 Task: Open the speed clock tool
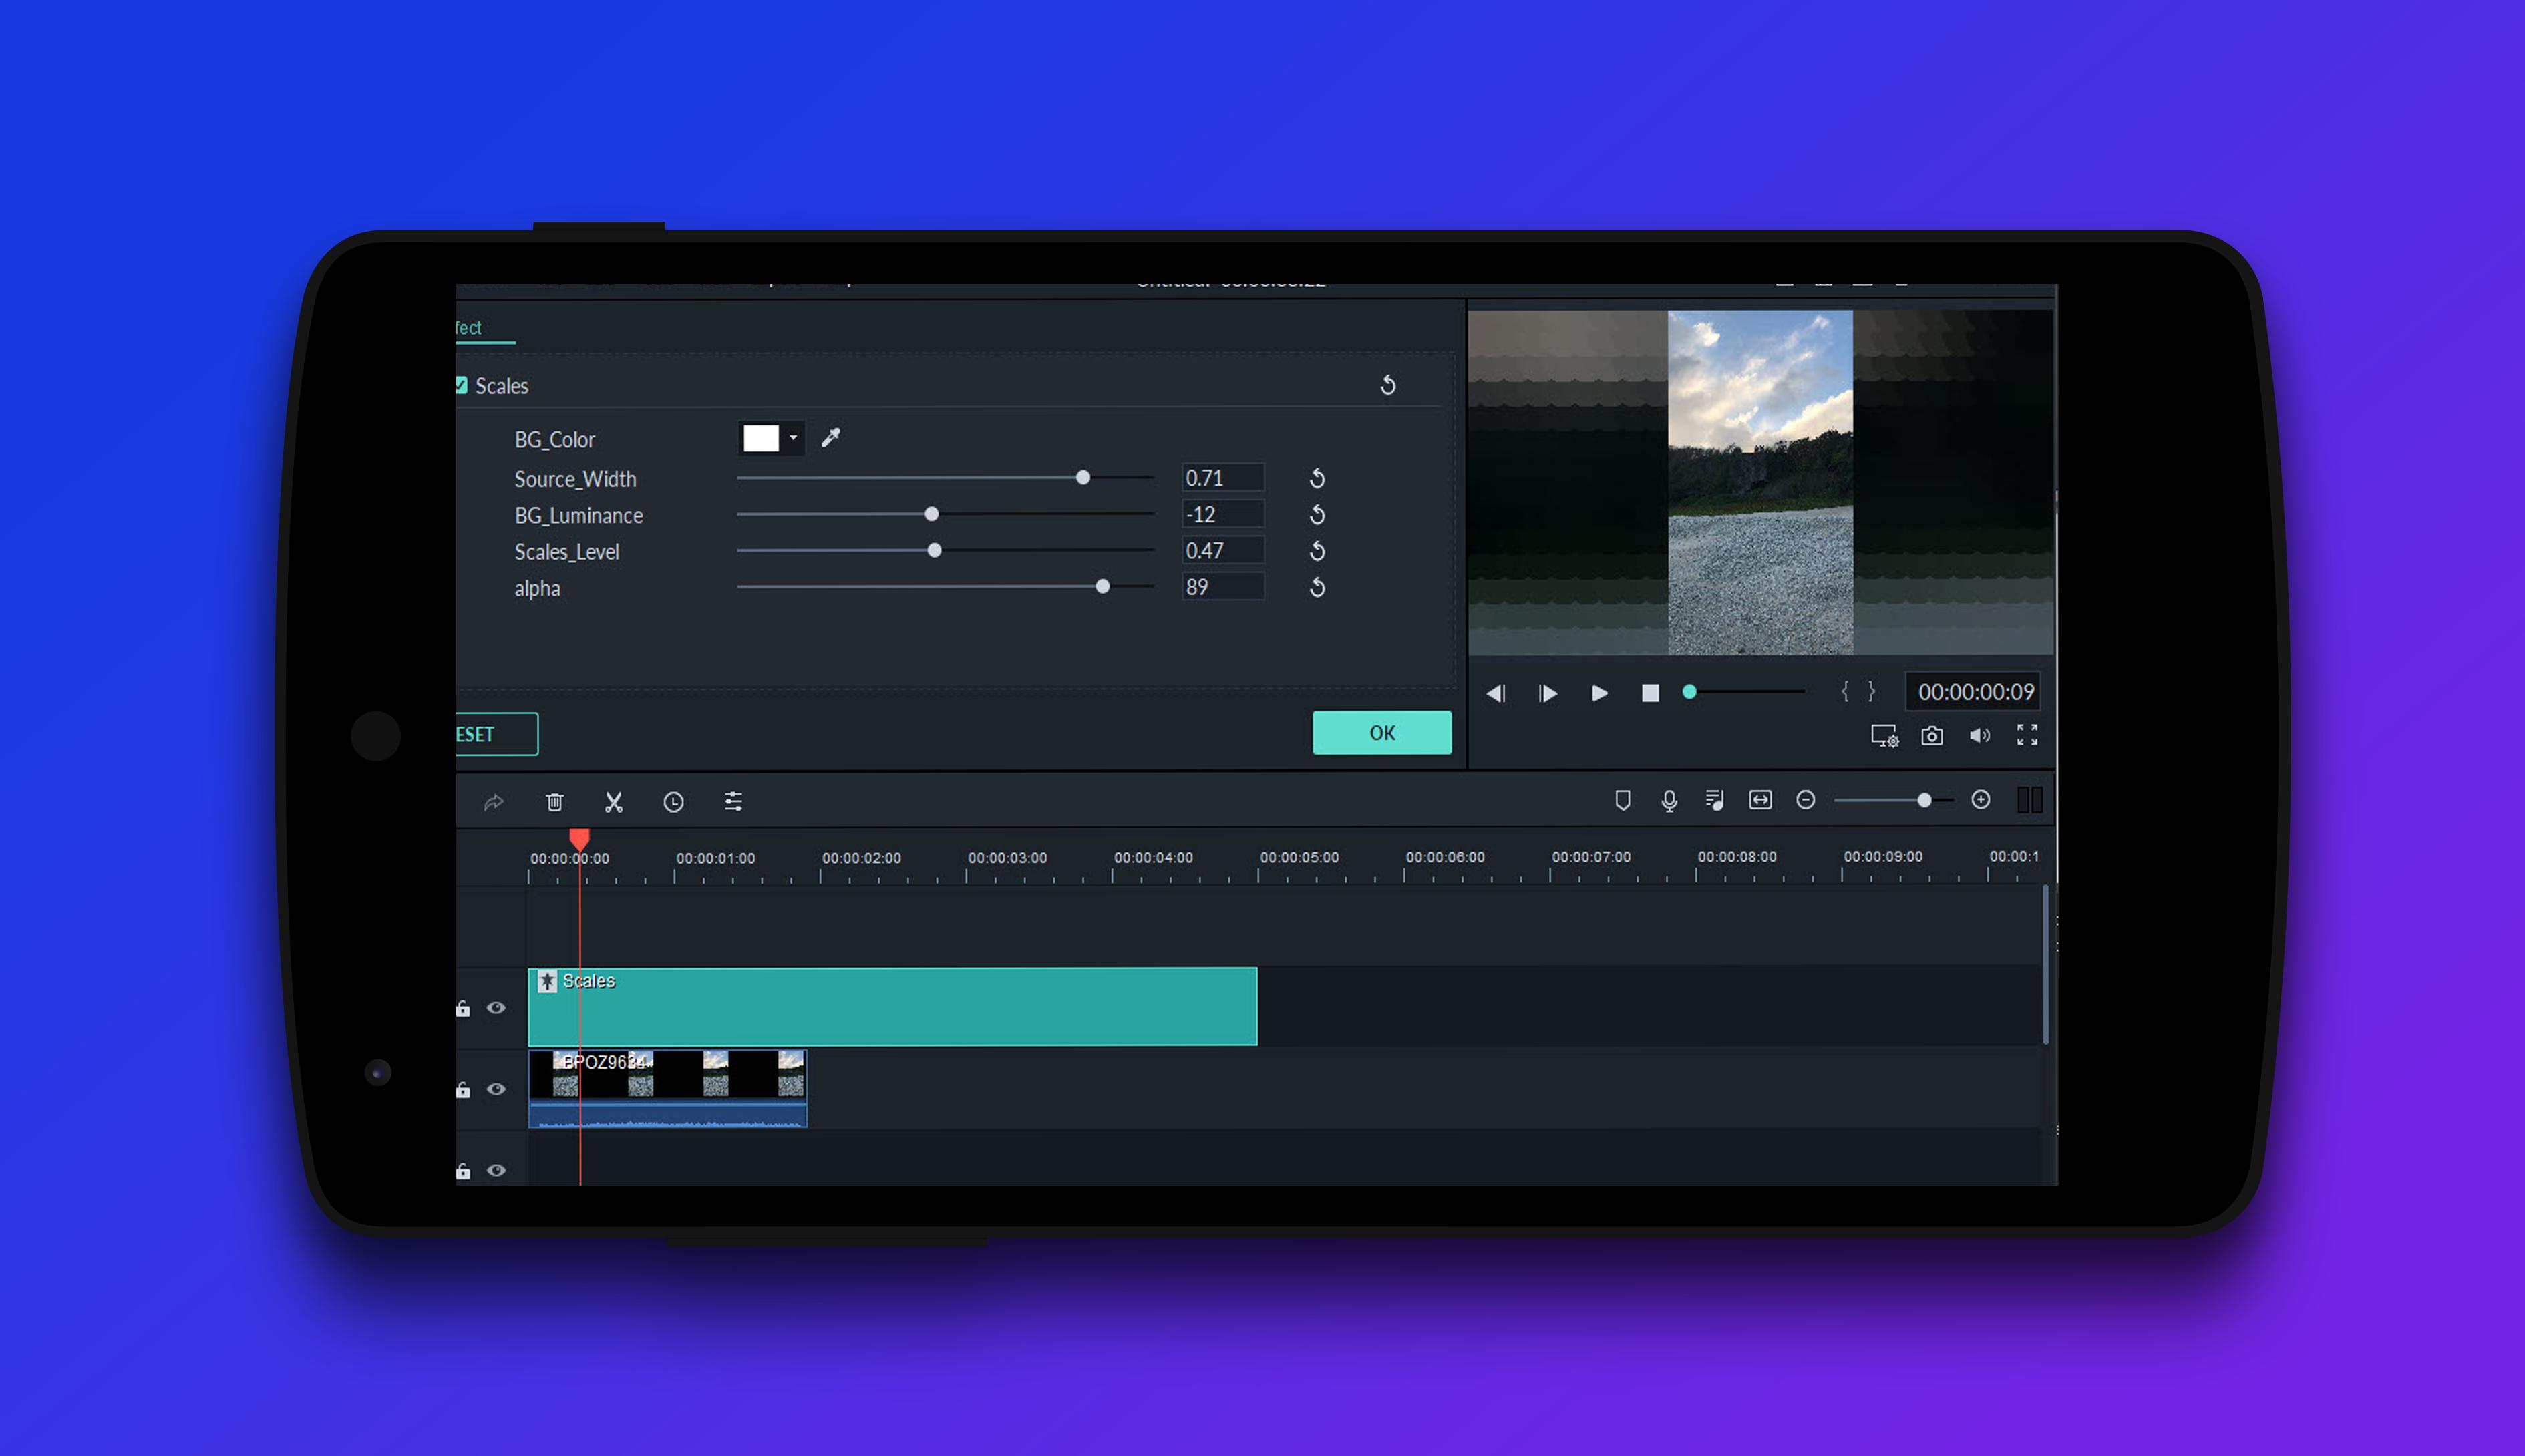tap(674, 802)
